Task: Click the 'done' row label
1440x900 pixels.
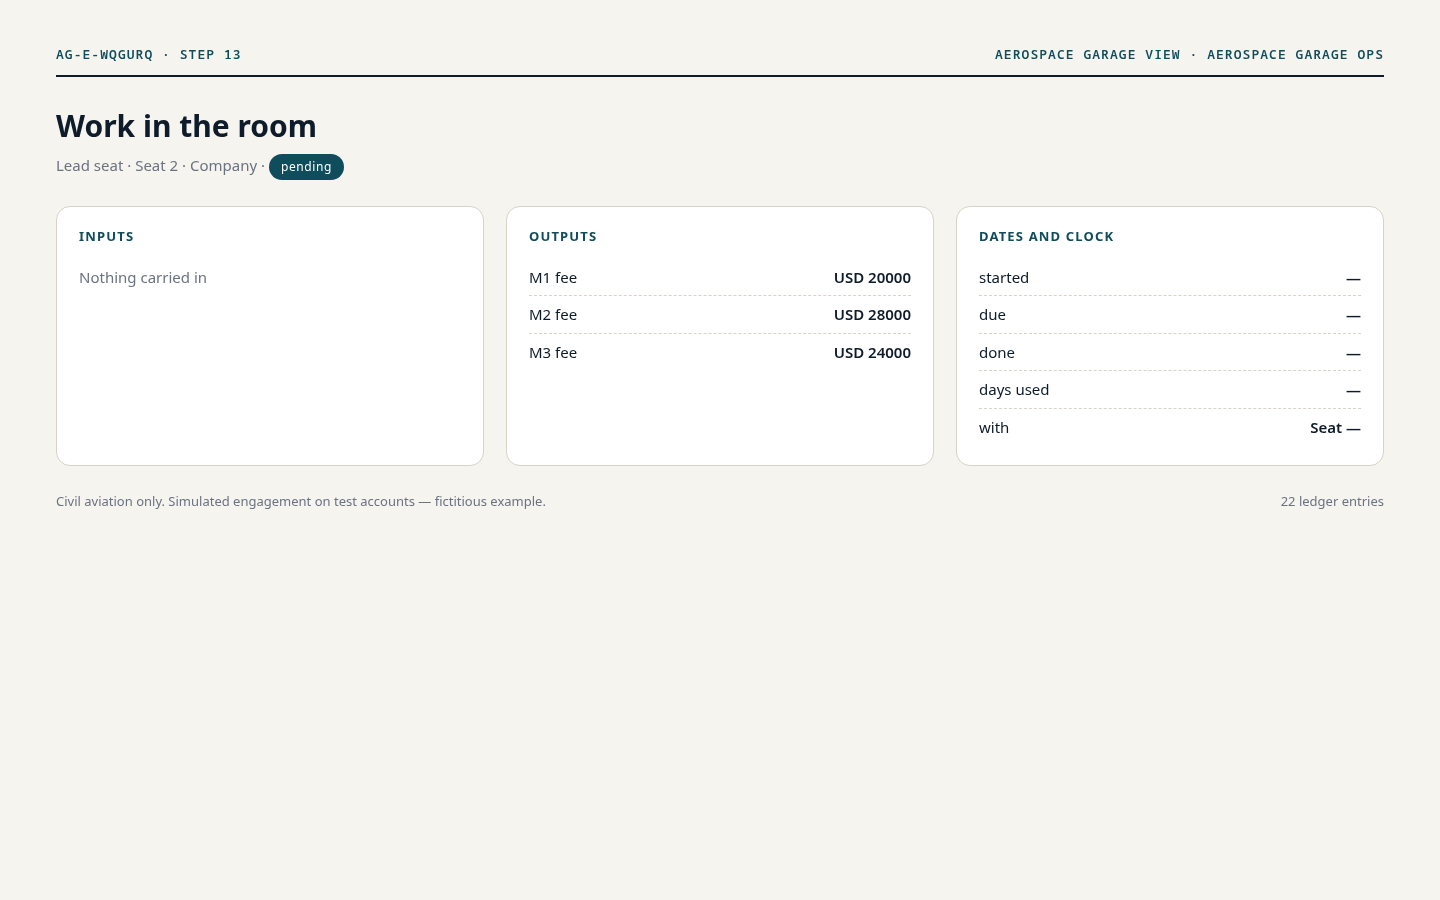Action: tap(997, 353)
